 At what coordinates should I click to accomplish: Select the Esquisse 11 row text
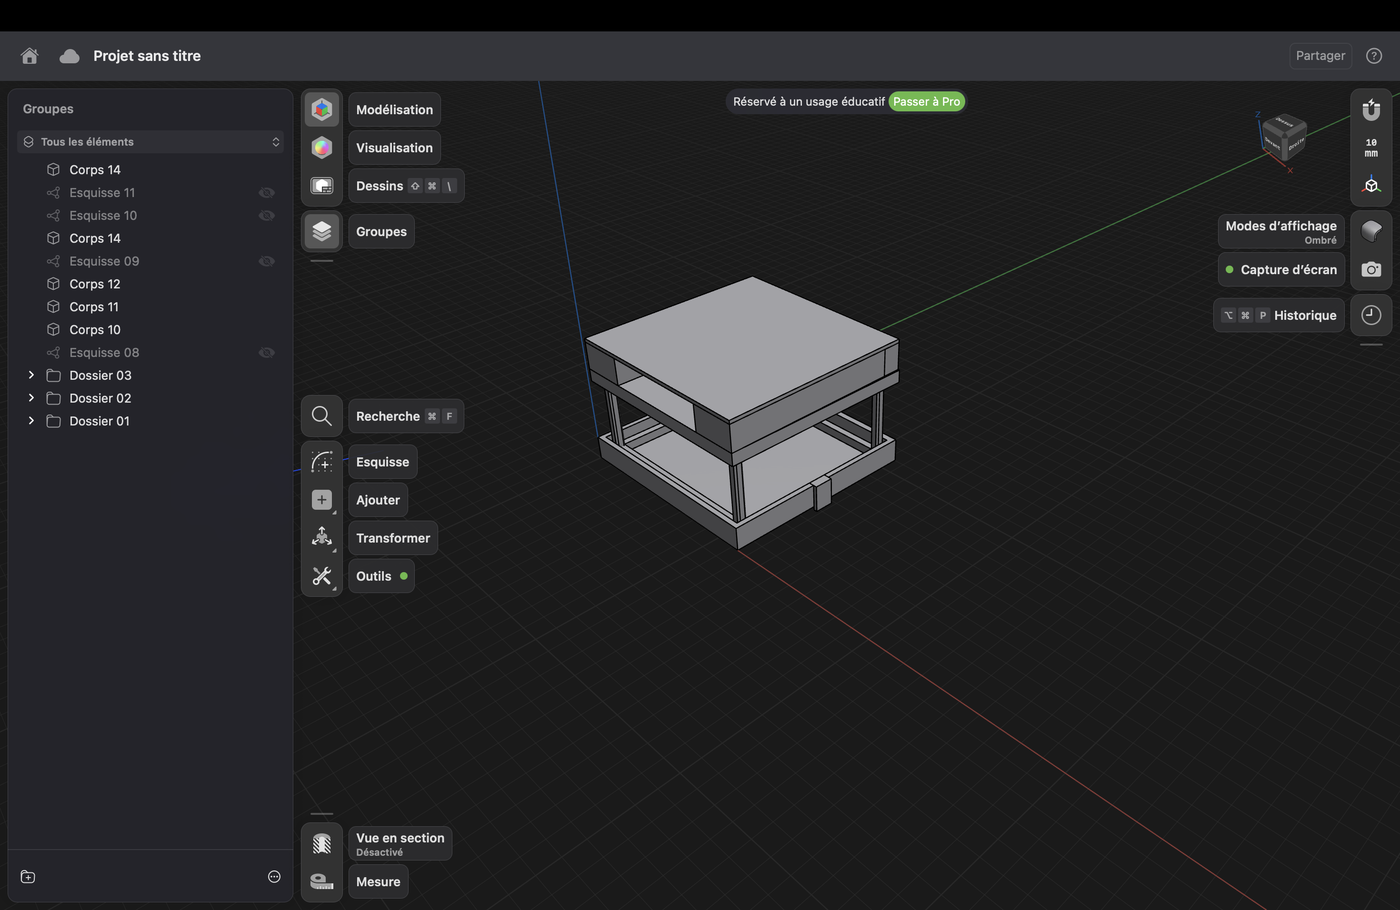coord(102,193)
